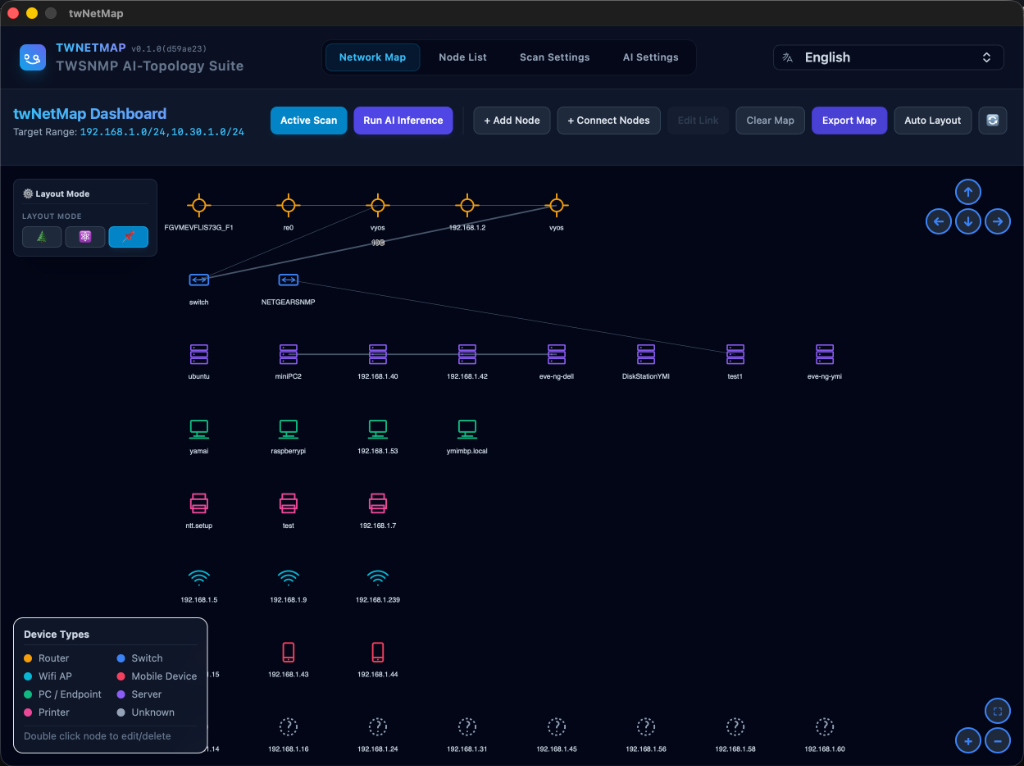
Task: Click the test1 server node
Action: pyautogui.click(x=735, y=355)
